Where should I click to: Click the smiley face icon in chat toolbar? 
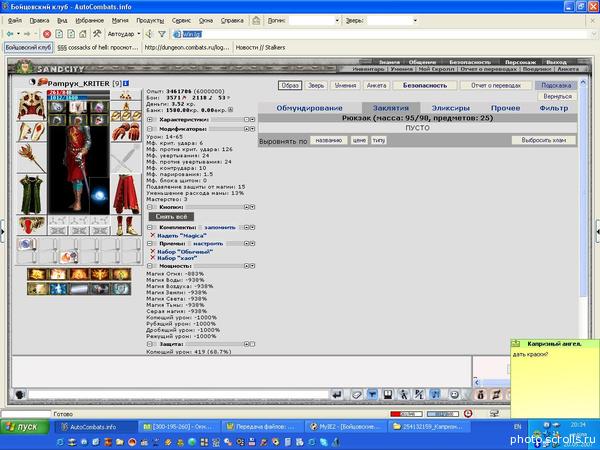[x=454, y=394]
